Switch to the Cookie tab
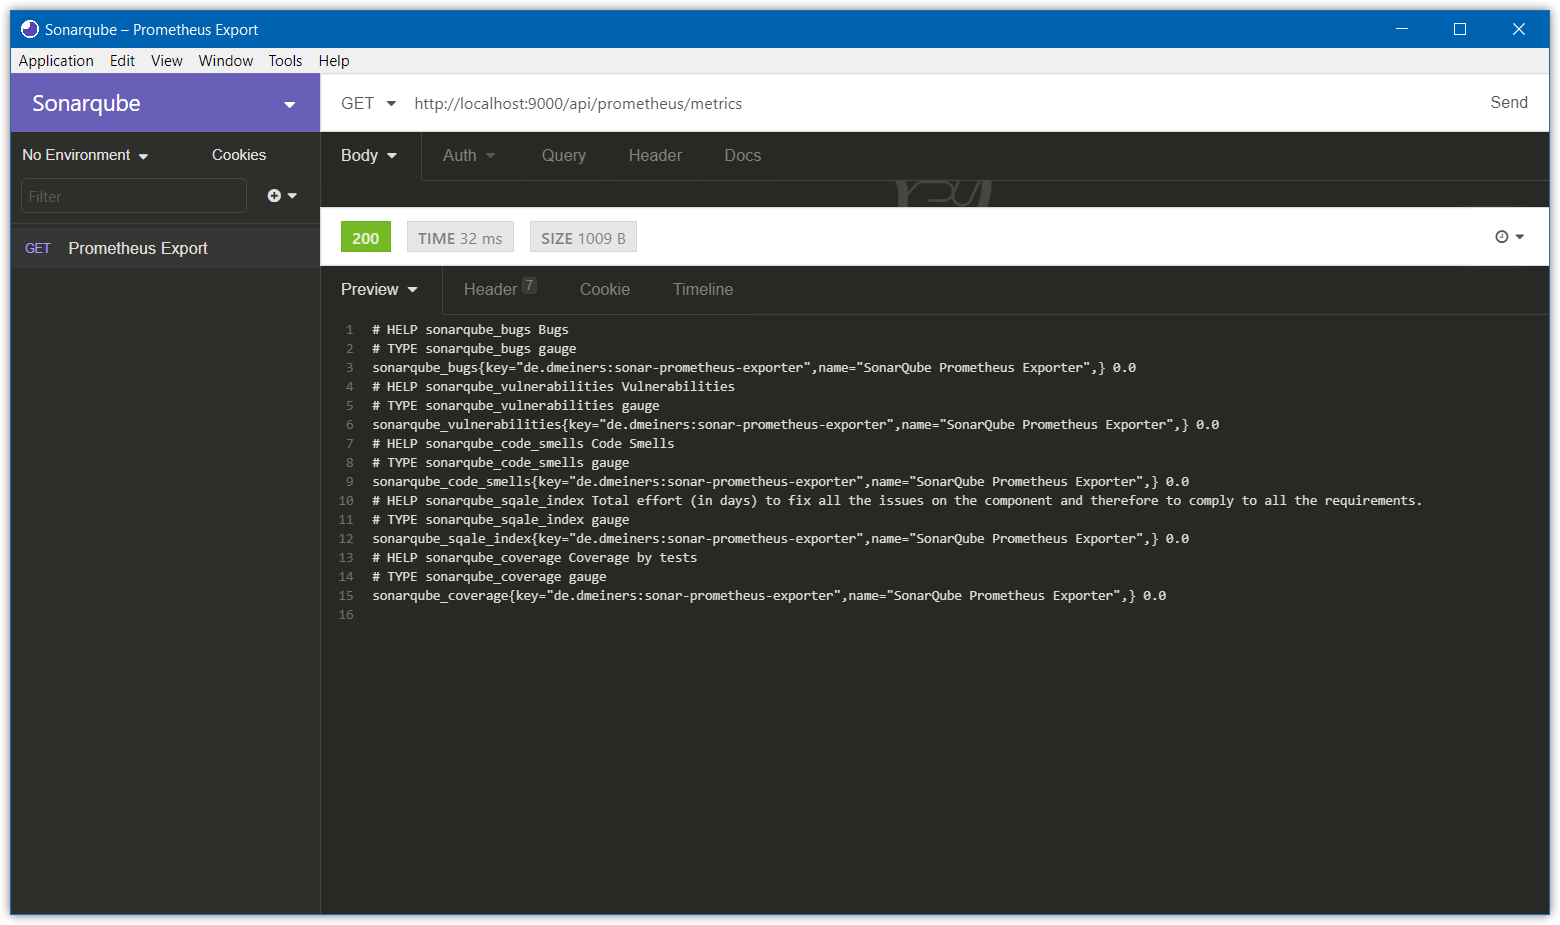 (x=605, y=289)
